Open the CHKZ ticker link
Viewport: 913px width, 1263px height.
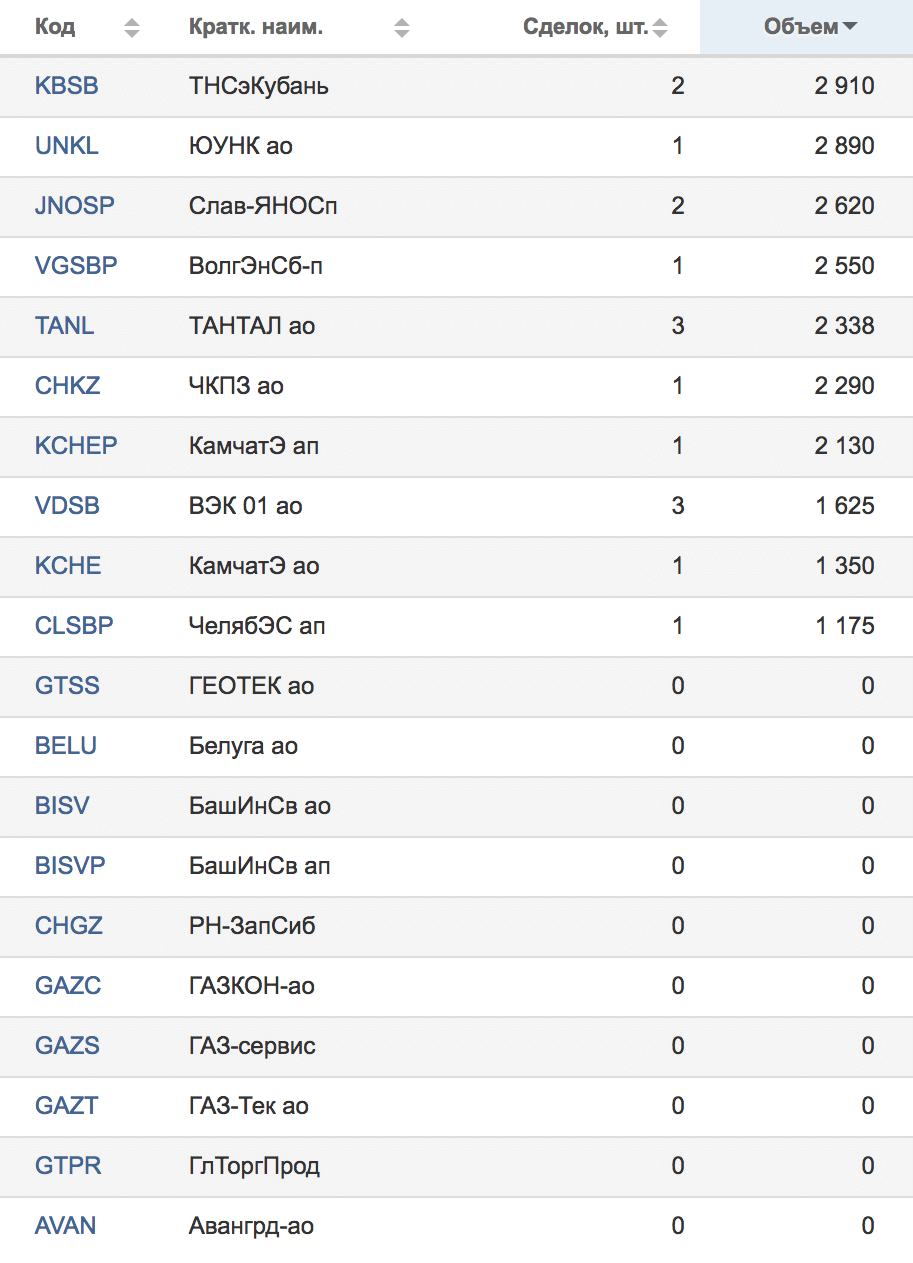[x=68, y=386]
